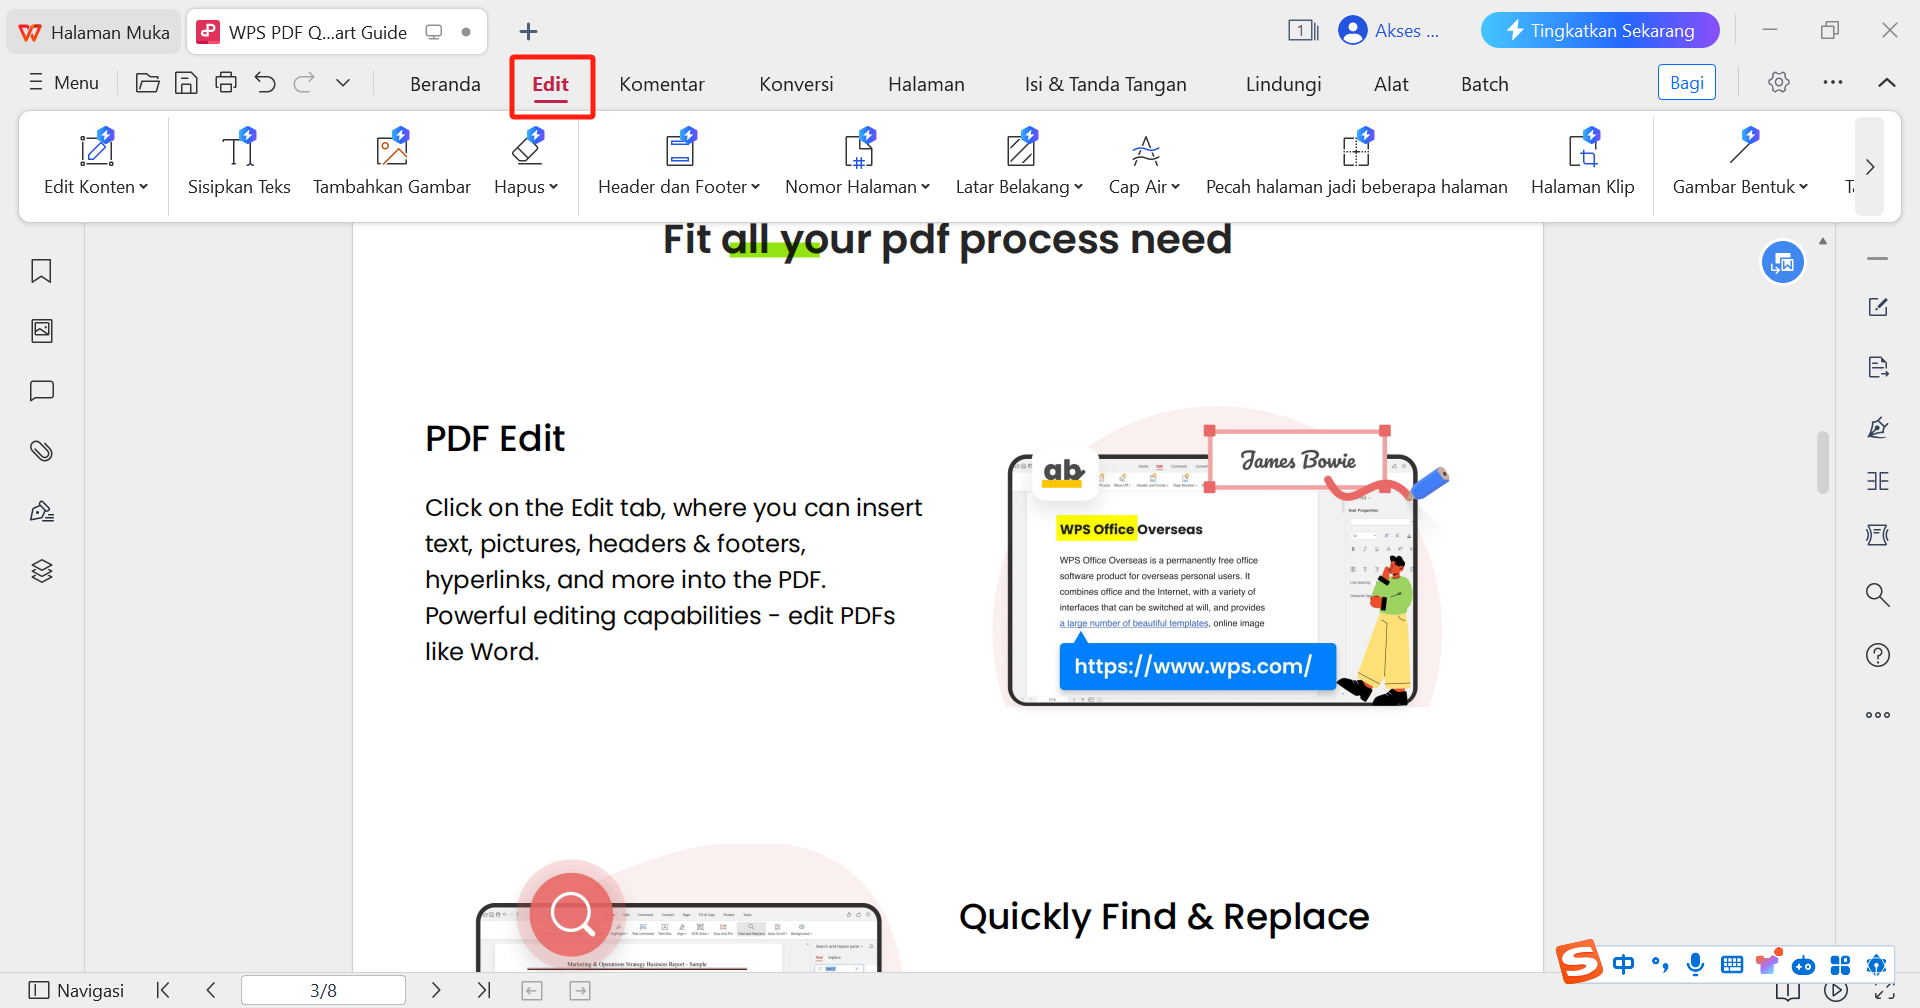
Task: Click the page number field showing 3/8
Action: coord(323,990)
